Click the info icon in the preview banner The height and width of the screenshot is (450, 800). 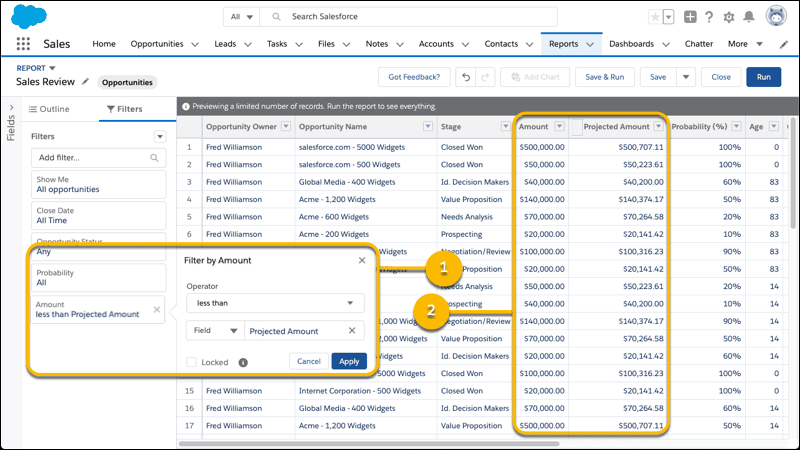[186, 107]
